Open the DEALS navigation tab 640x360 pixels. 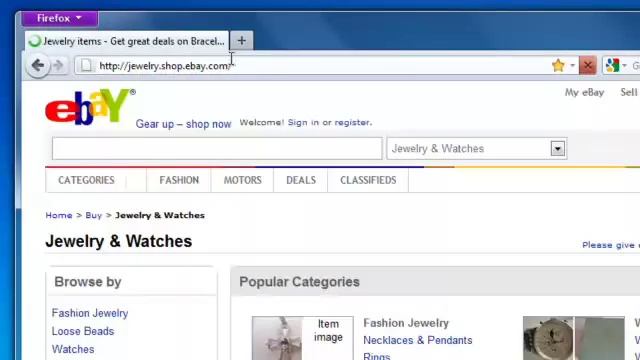coord(301,180)
